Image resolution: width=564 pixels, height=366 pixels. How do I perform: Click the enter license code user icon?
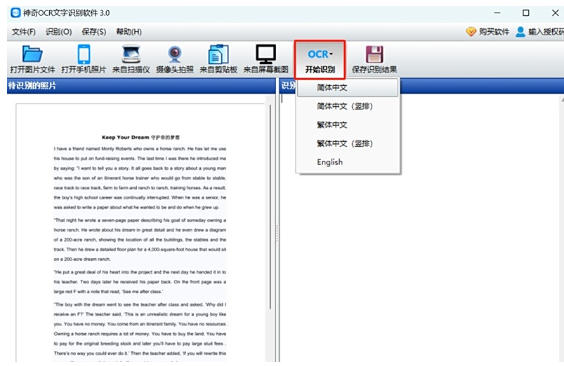point(520,32)
